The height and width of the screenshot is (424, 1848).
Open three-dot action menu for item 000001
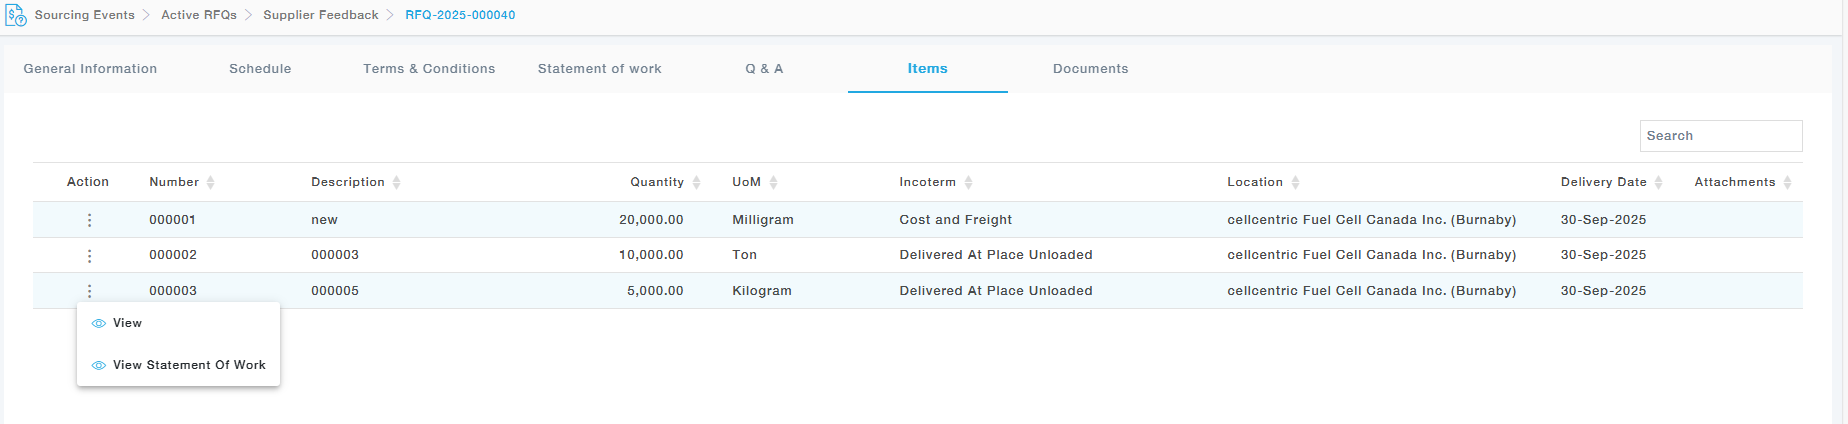tap(89, 220)
